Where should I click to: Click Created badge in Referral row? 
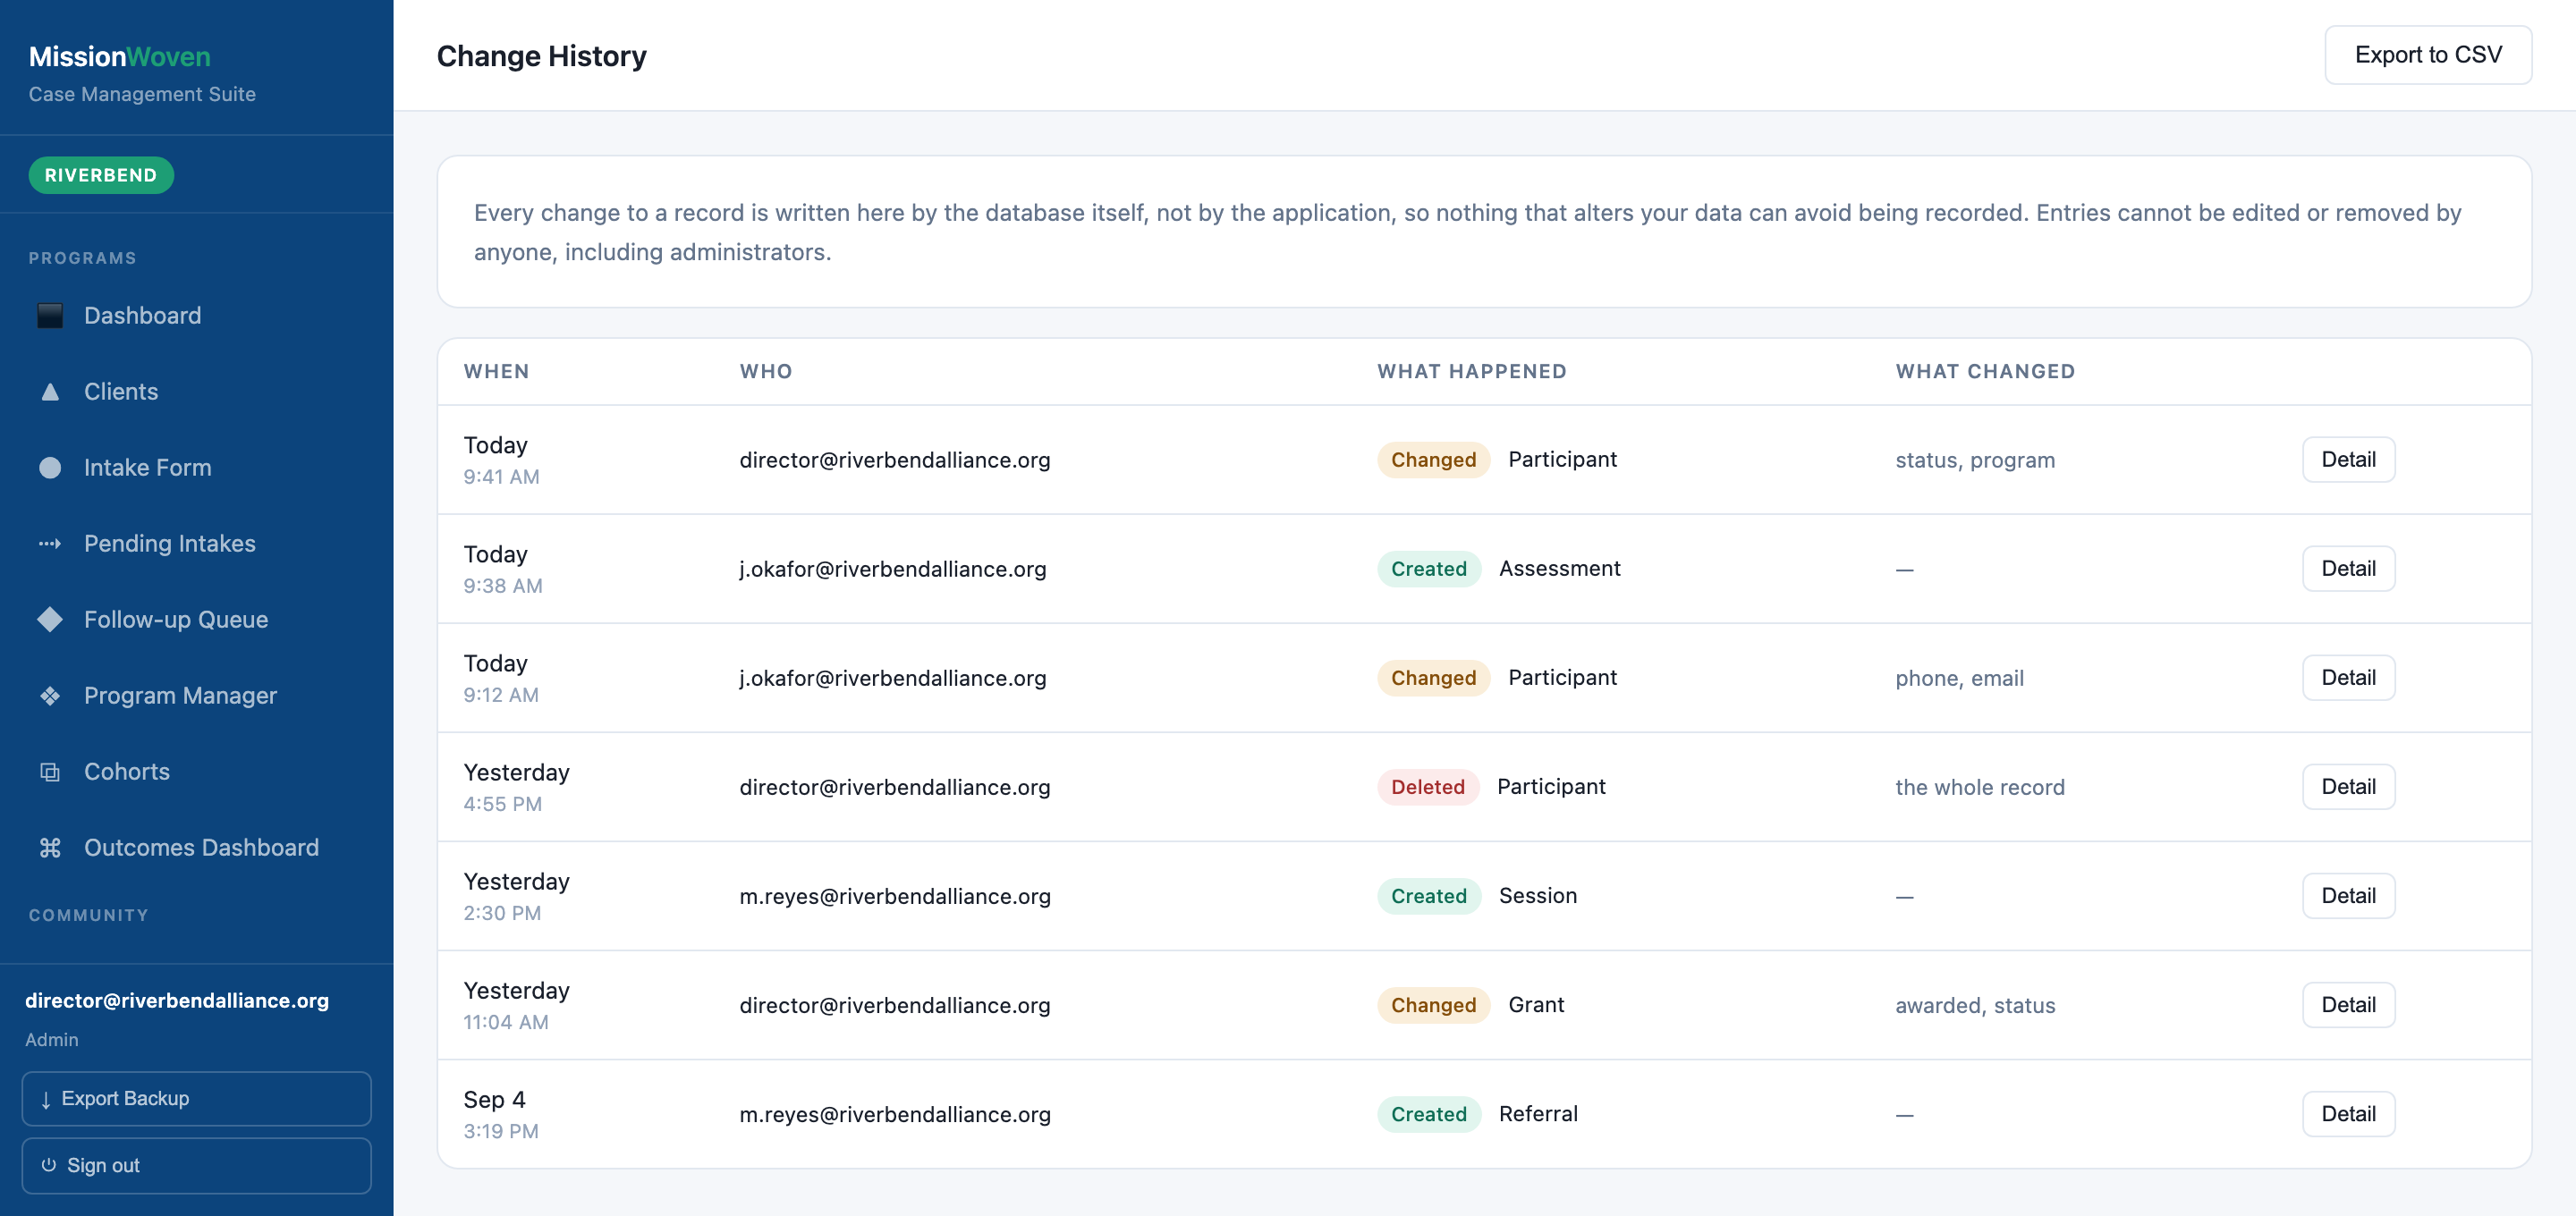(x=1428, y=1114)
